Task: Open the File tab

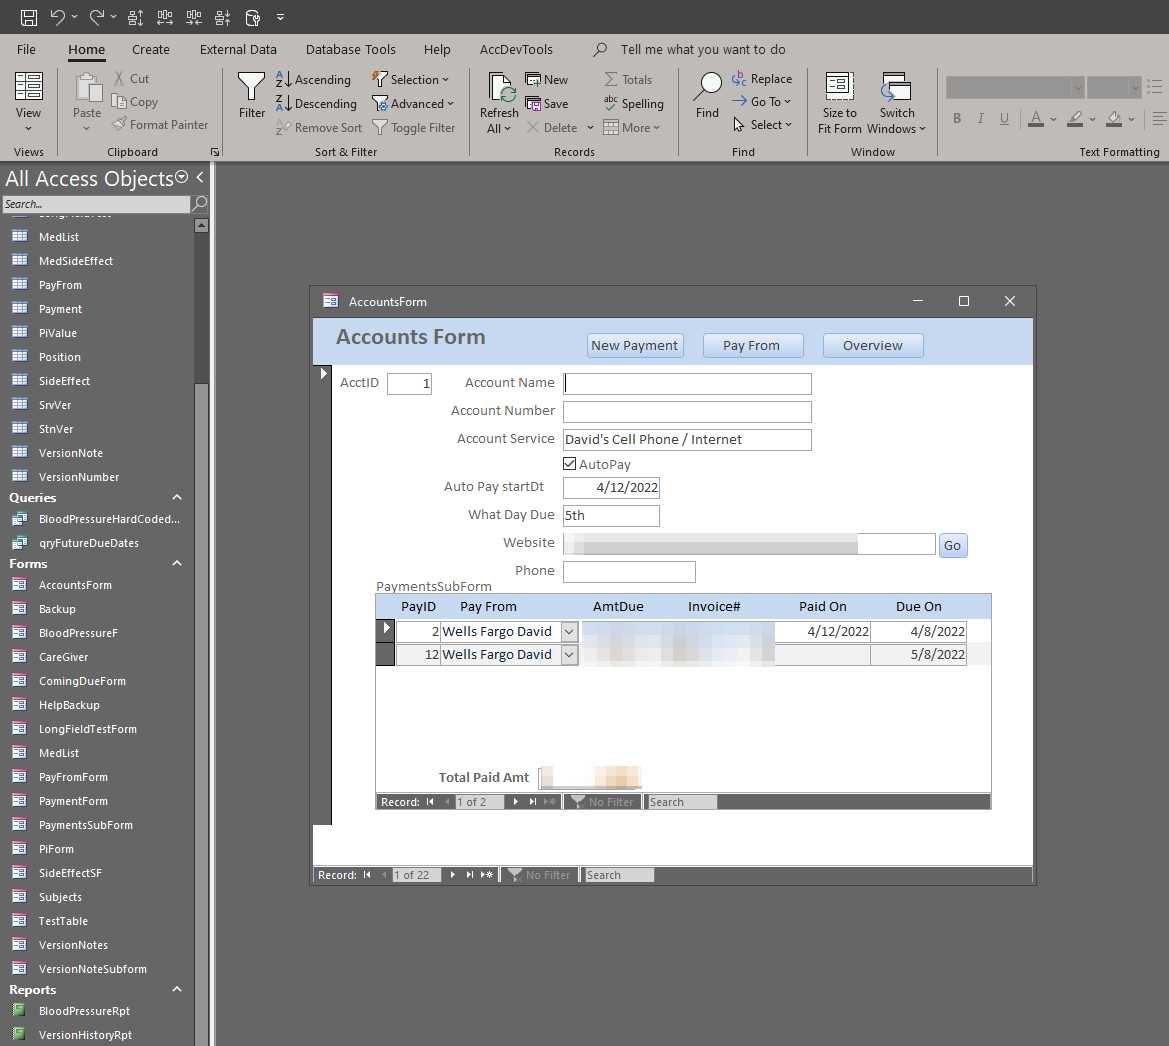Action: (26, 49)
